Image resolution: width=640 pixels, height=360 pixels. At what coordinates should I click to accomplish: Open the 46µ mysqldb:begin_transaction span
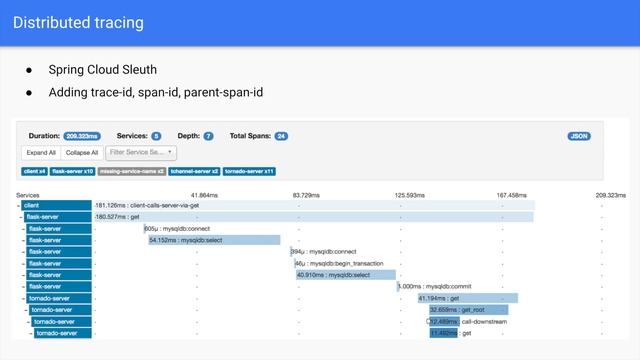339,263
